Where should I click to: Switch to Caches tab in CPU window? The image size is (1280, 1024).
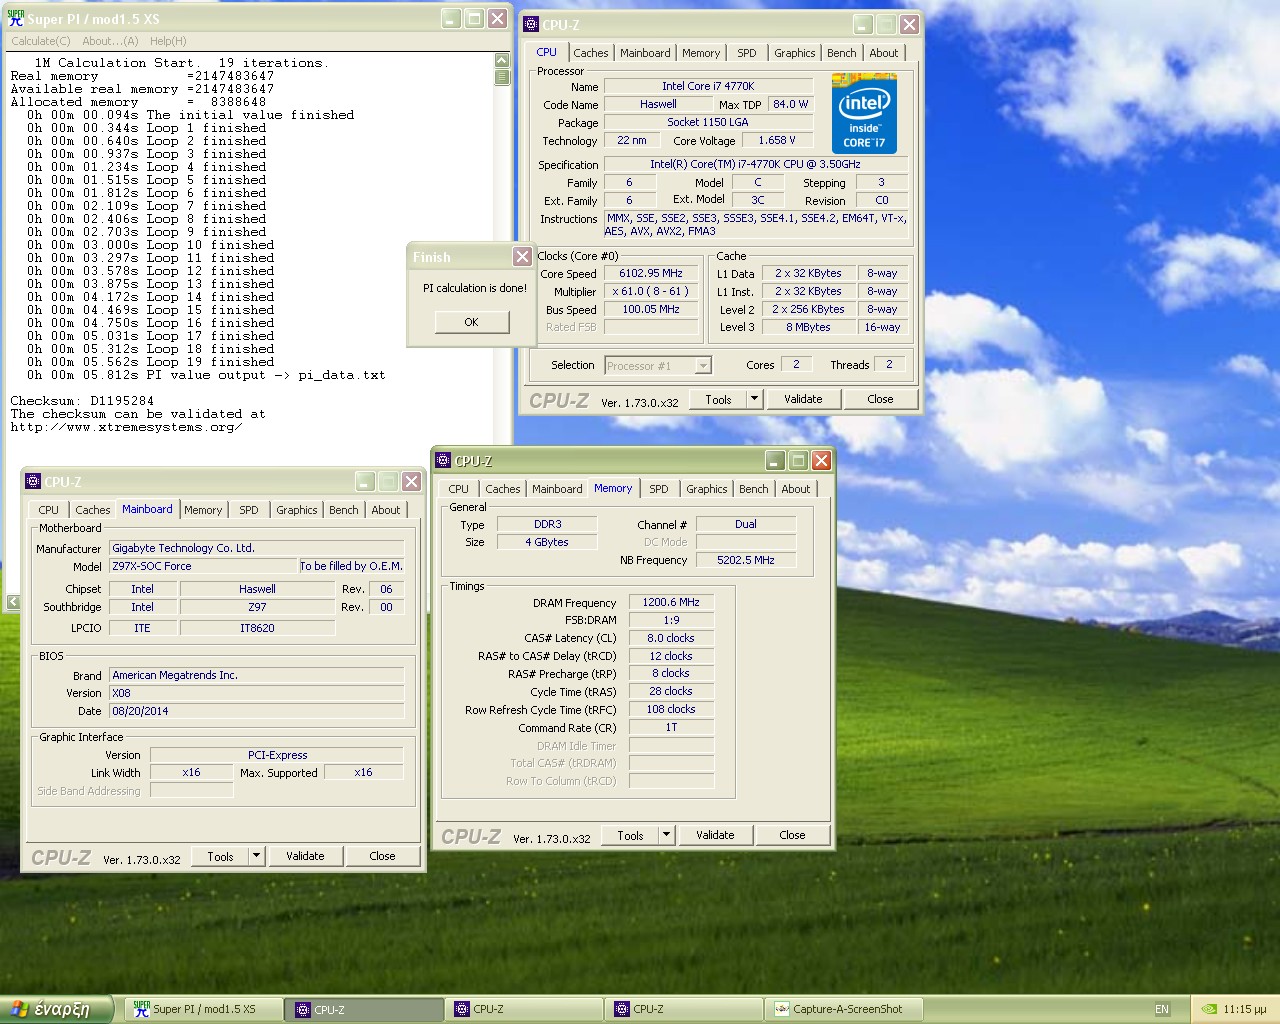point(590,53)
